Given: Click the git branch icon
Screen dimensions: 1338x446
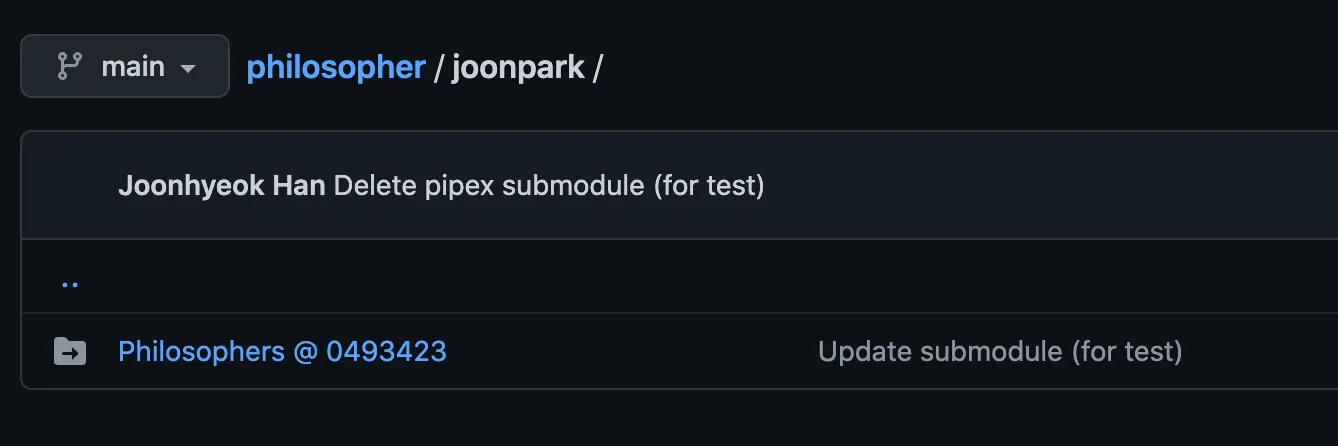Looking at the screenshot, I should click(x=68, y=67).
